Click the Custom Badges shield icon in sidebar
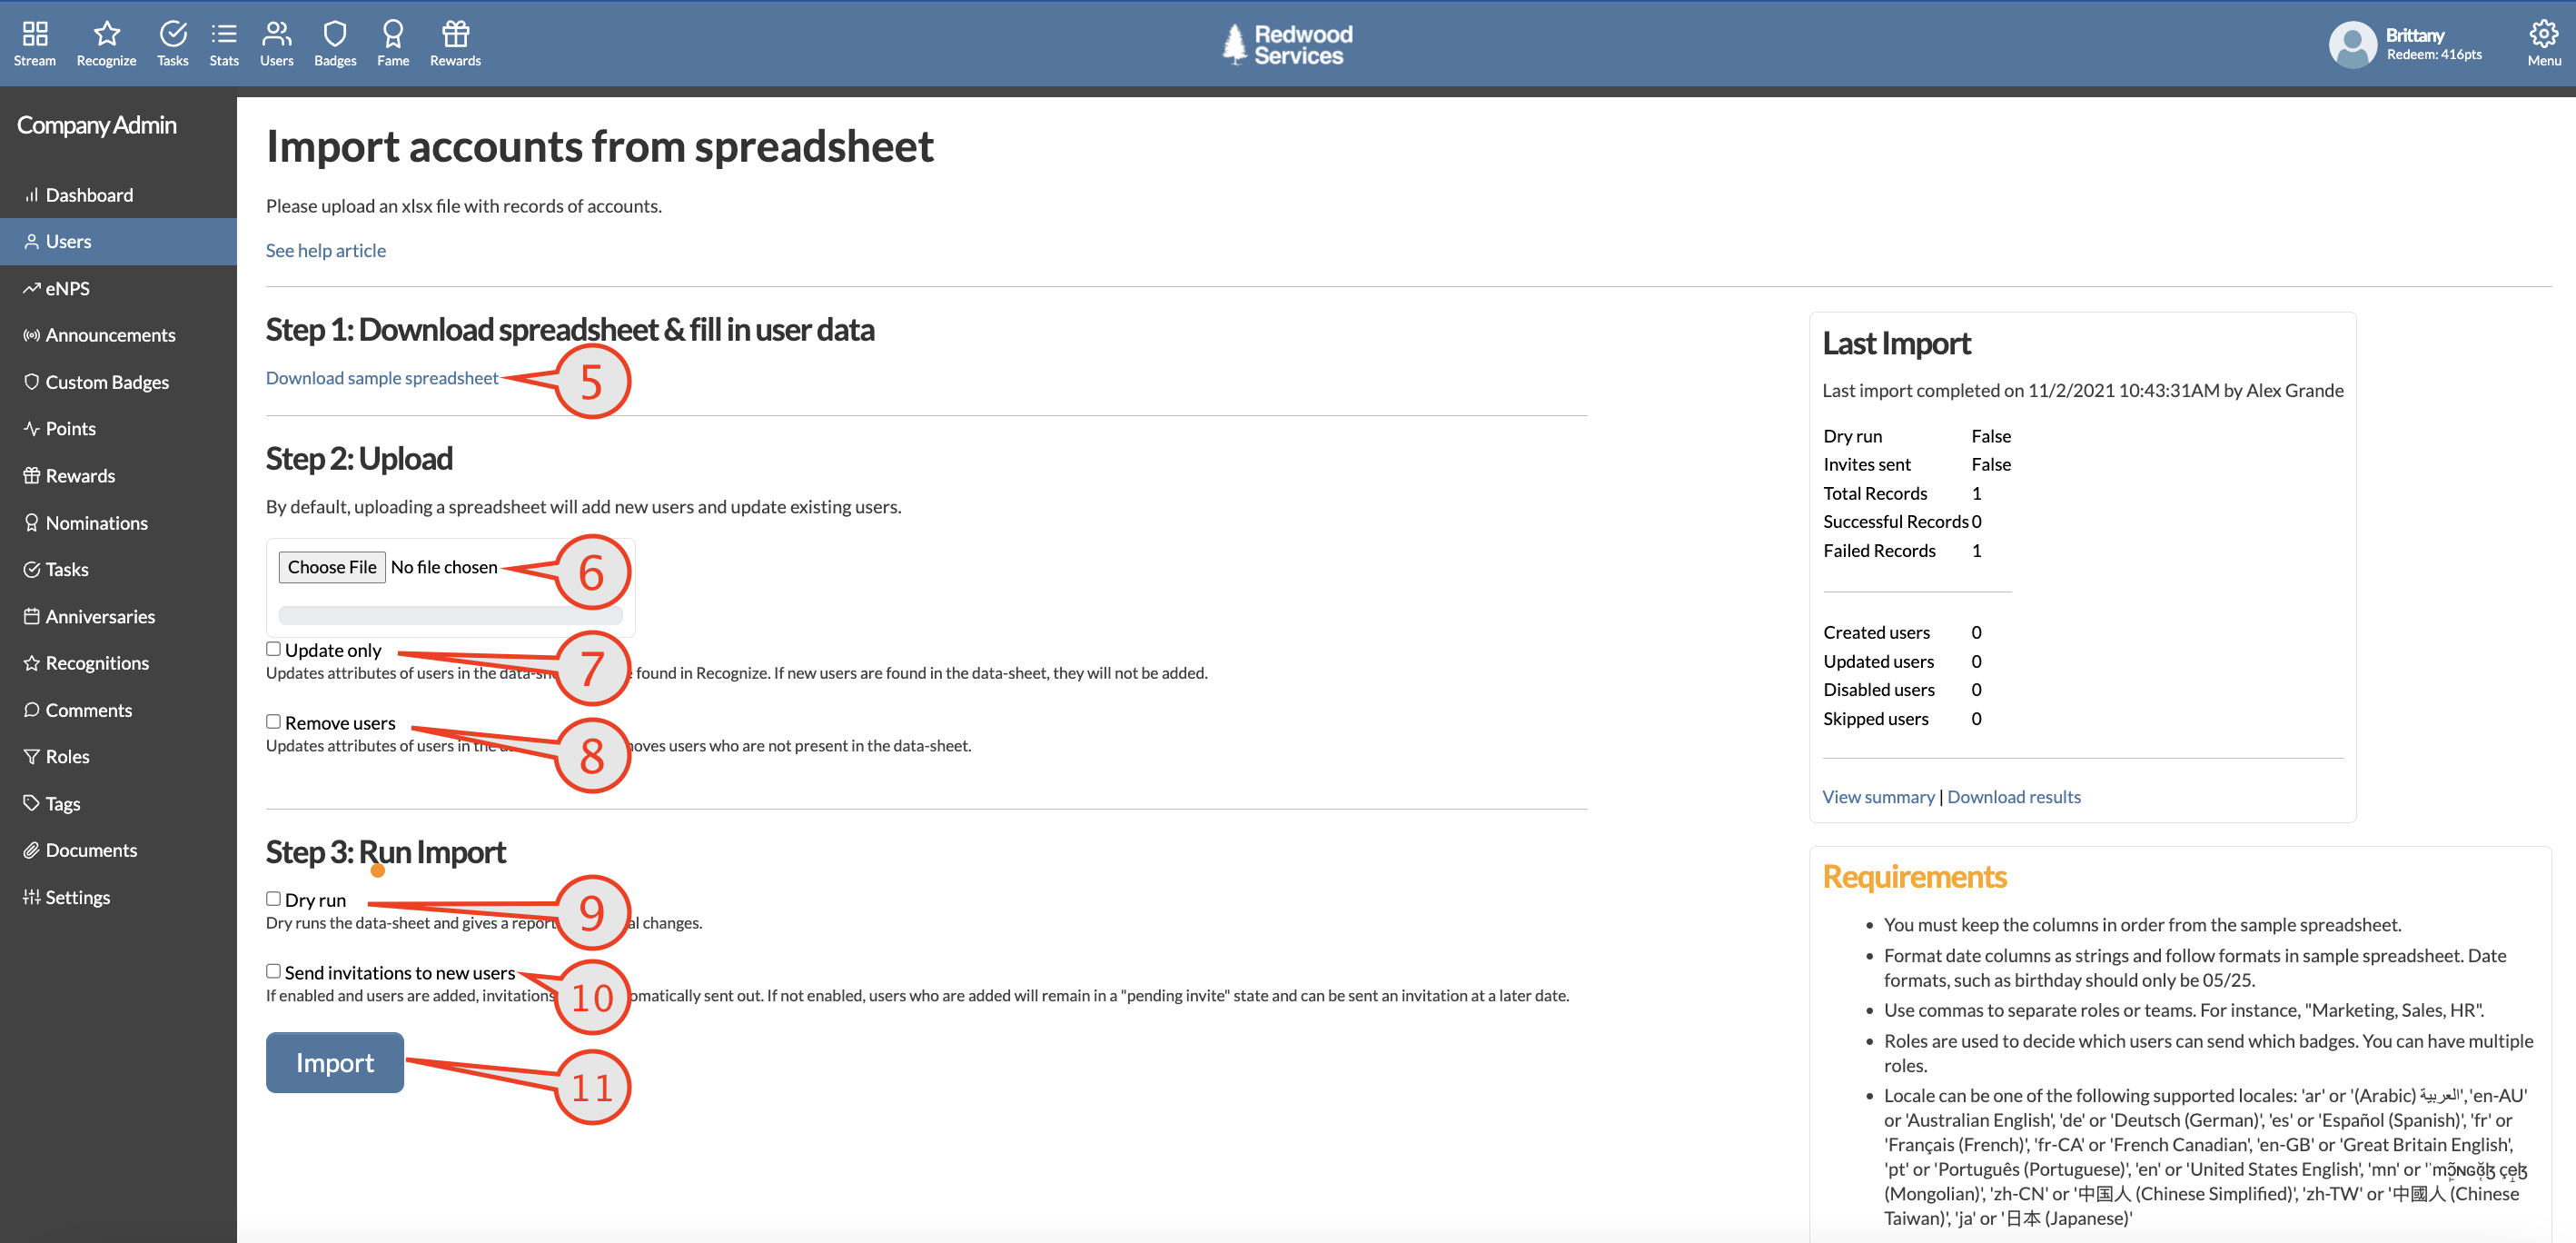The height and width of the screenshot is (1243, 2576). click(x=32, y=381)
